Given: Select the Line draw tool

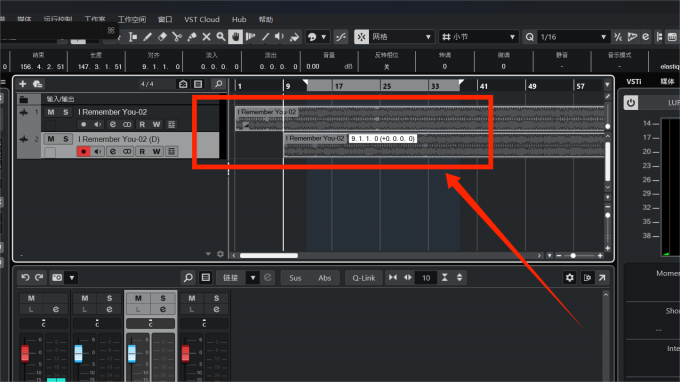Looking at the screenshot, I should pos(265,37).
